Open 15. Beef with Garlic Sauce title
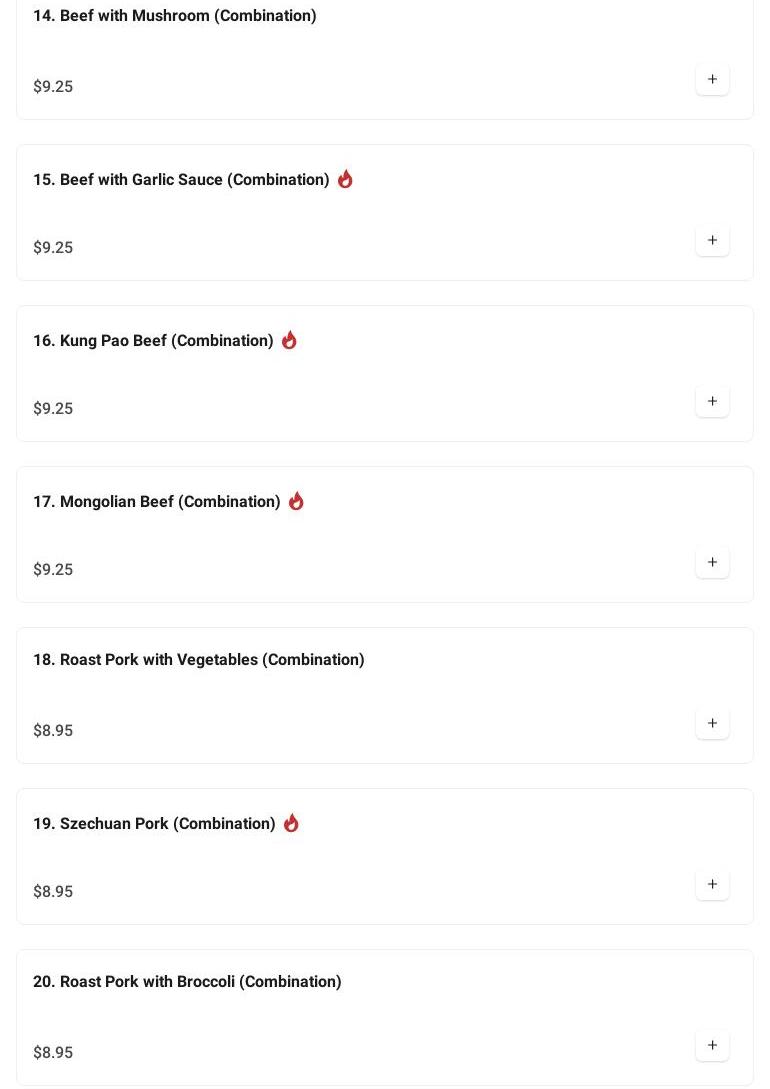The height and width of the screenshot is (1089, 770). [x=181, y=180]
